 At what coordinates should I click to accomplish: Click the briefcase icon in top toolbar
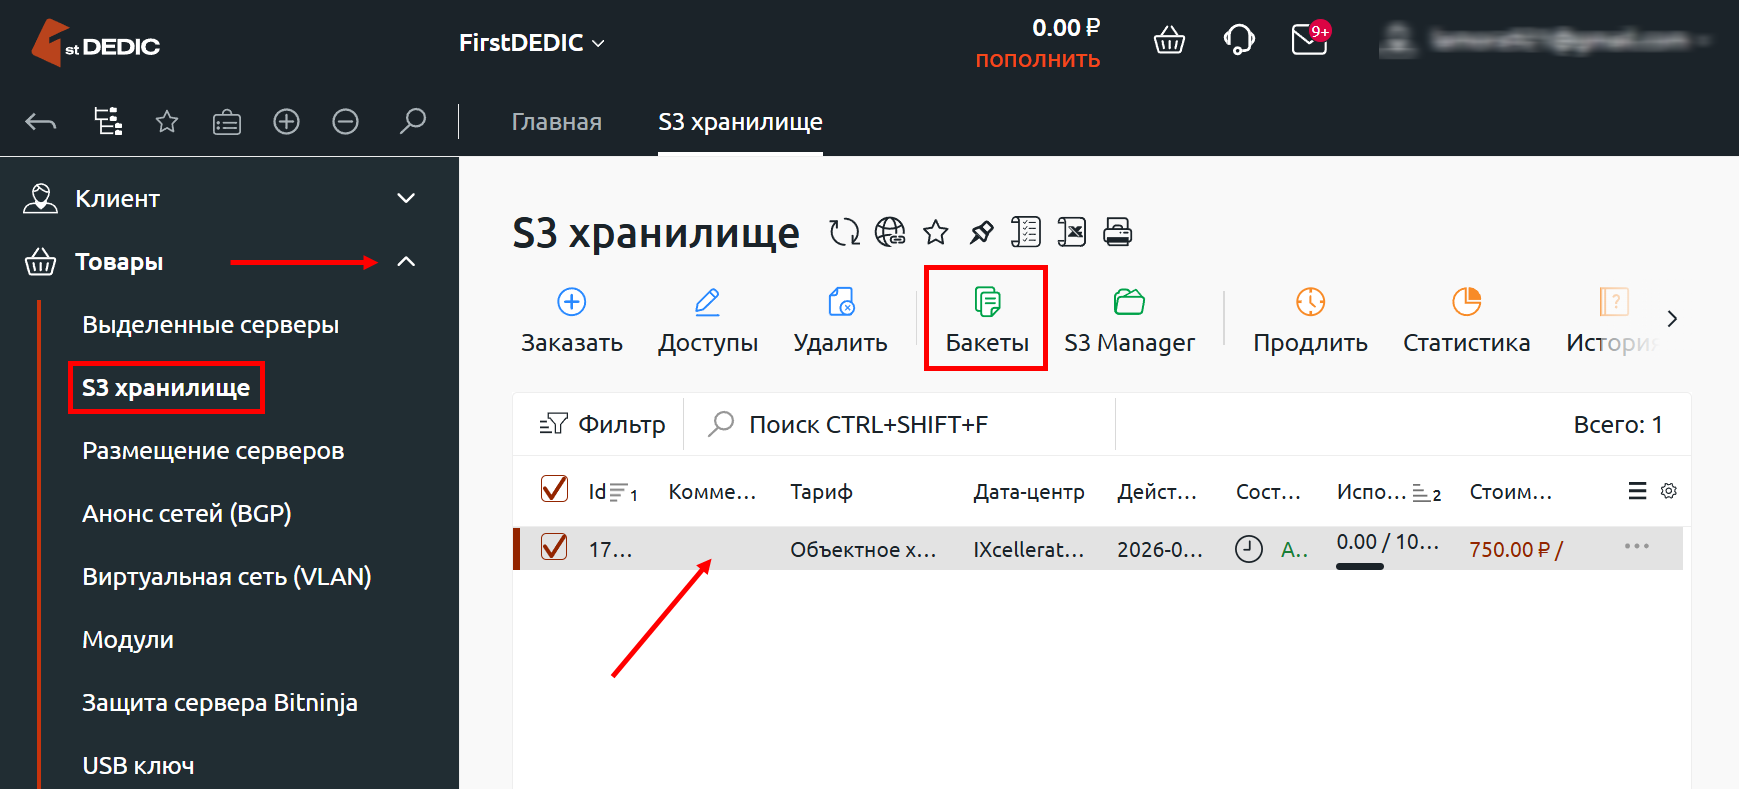[227, 122]
